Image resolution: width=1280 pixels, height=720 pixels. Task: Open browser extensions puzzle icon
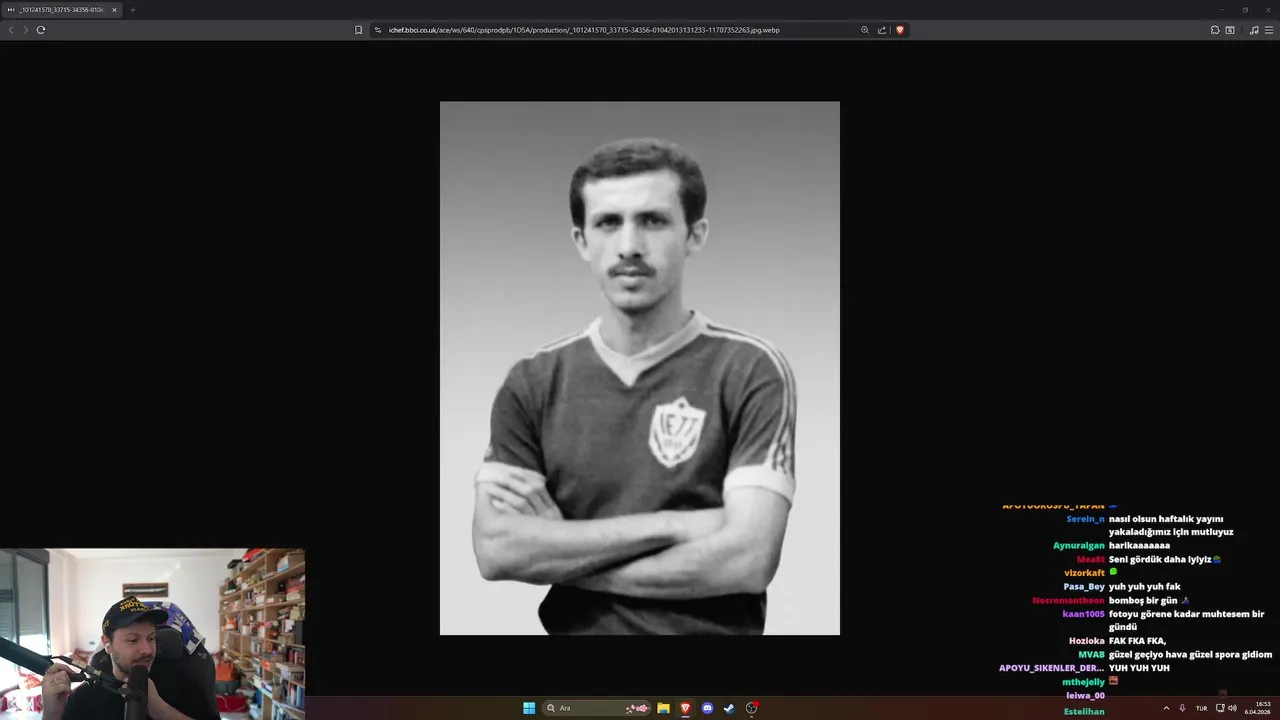coord(1215,30)
